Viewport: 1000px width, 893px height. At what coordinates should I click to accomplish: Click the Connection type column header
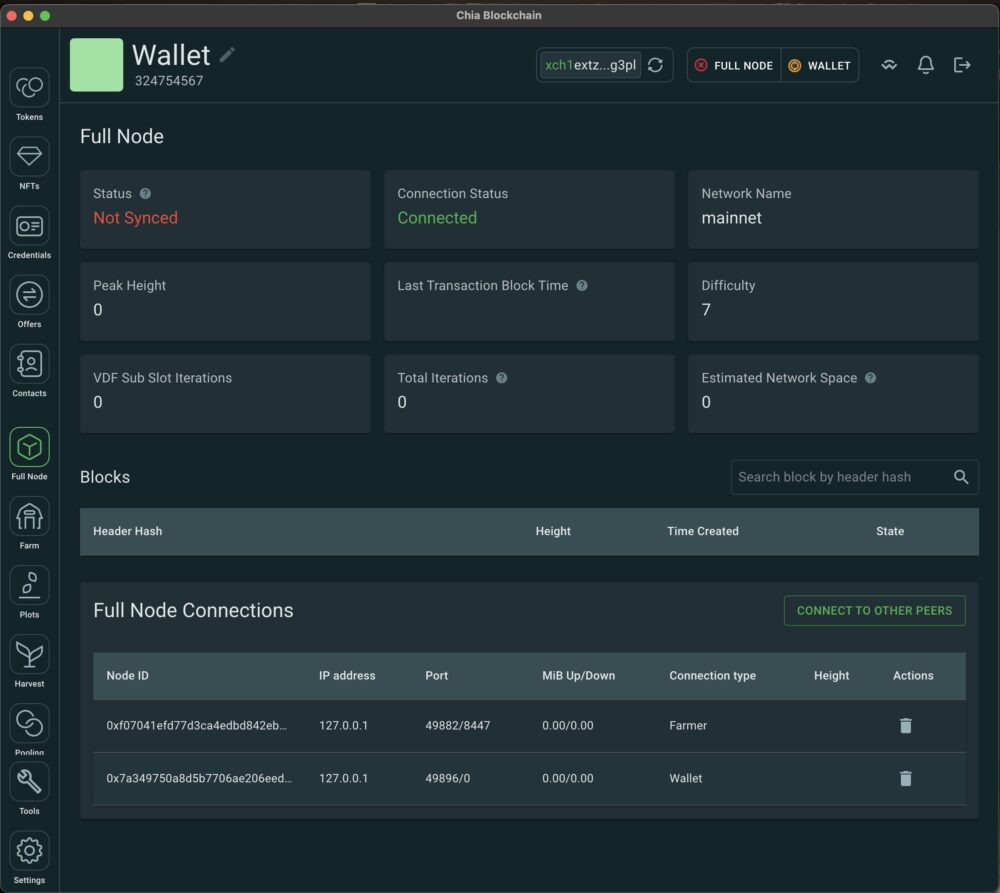point(712,675)
